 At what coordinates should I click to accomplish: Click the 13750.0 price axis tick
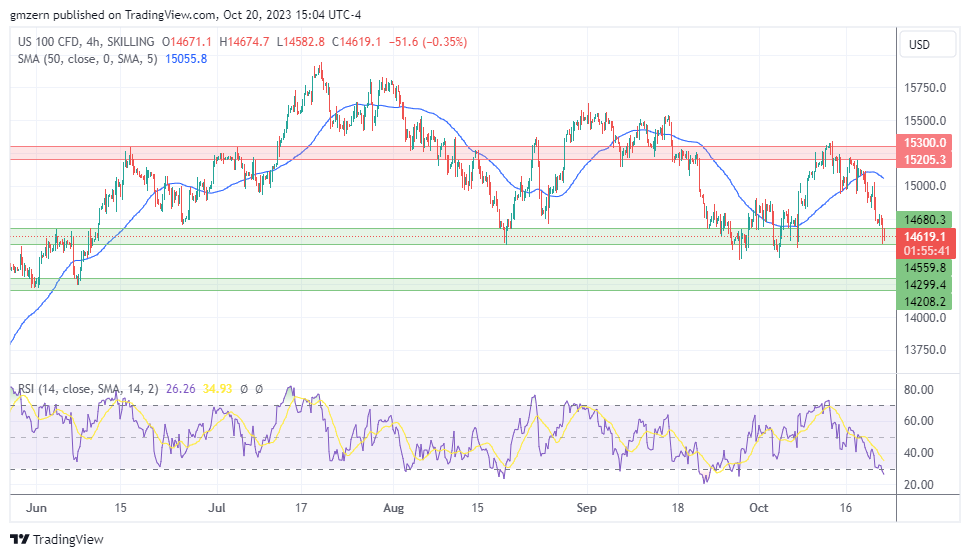[925, 350]
